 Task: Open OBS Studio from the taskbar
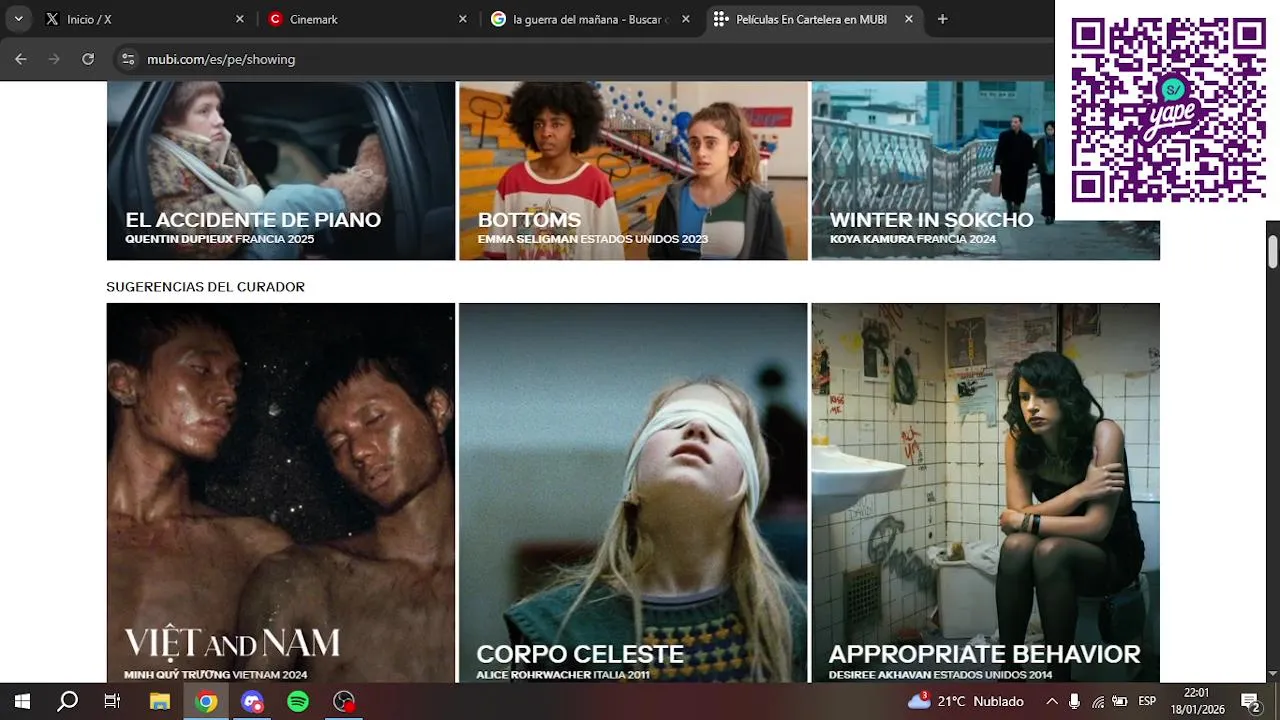(344, 701)
